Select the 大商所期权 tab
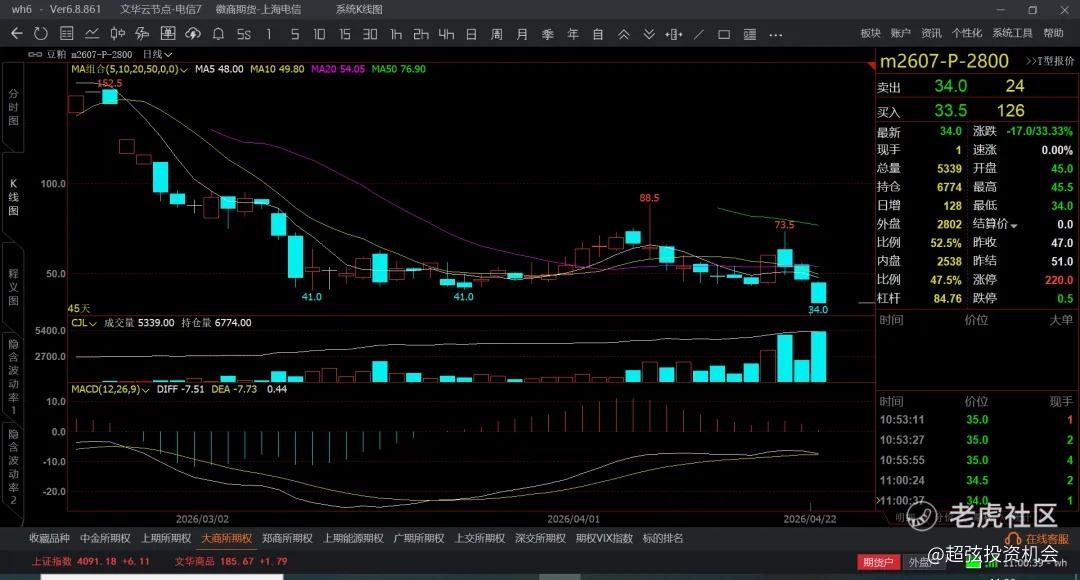The image size is (1080, 580). pos(227,539)
